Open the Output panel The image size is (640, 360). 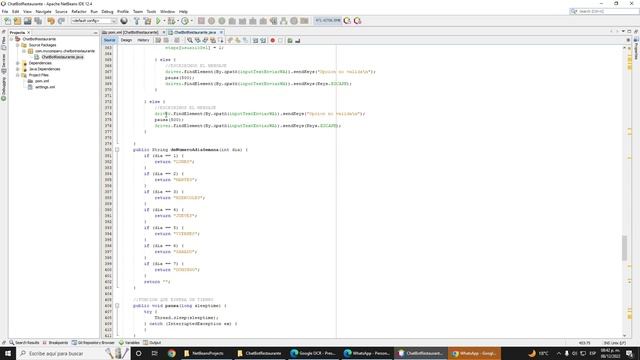pyautogui.click(x=152, y=343)
